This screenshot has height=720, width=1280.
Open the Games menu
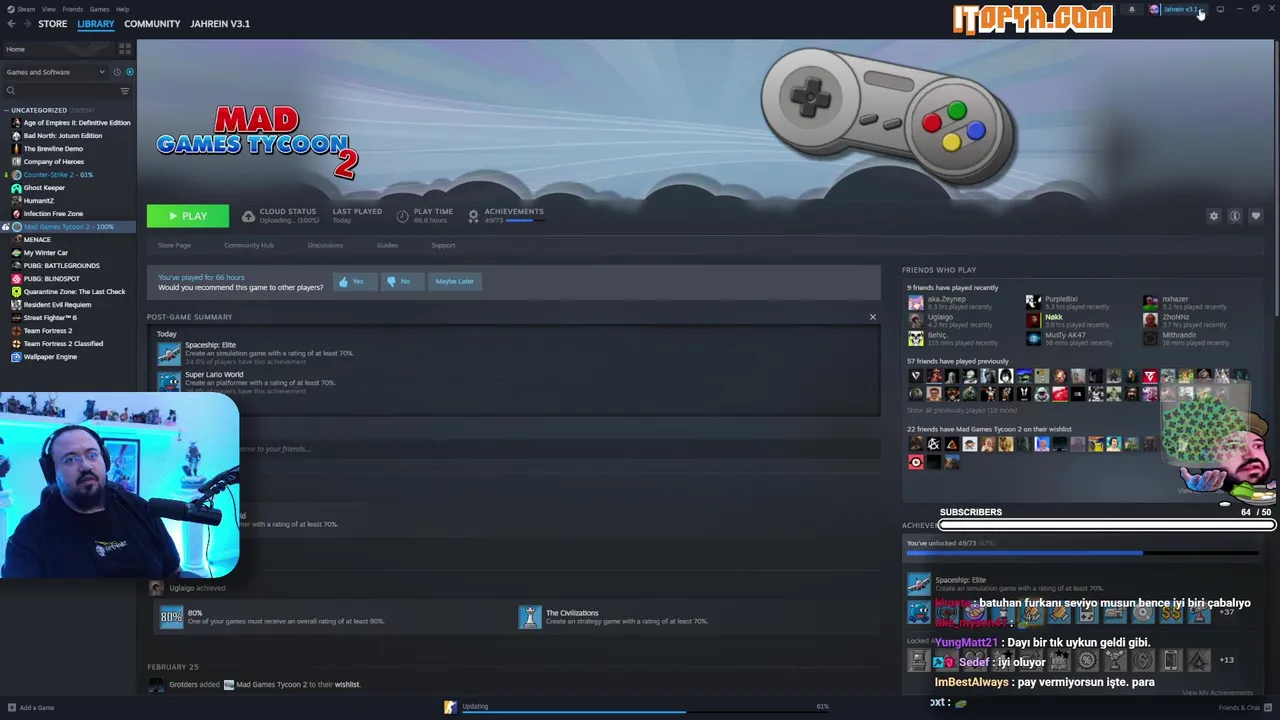[99, 9]
